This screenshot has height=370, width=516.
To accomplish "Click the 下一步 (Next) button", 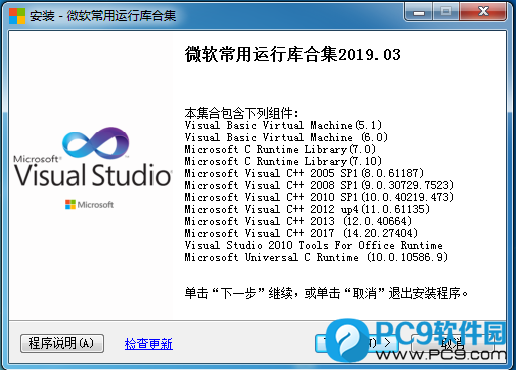I will pos(356,343).
